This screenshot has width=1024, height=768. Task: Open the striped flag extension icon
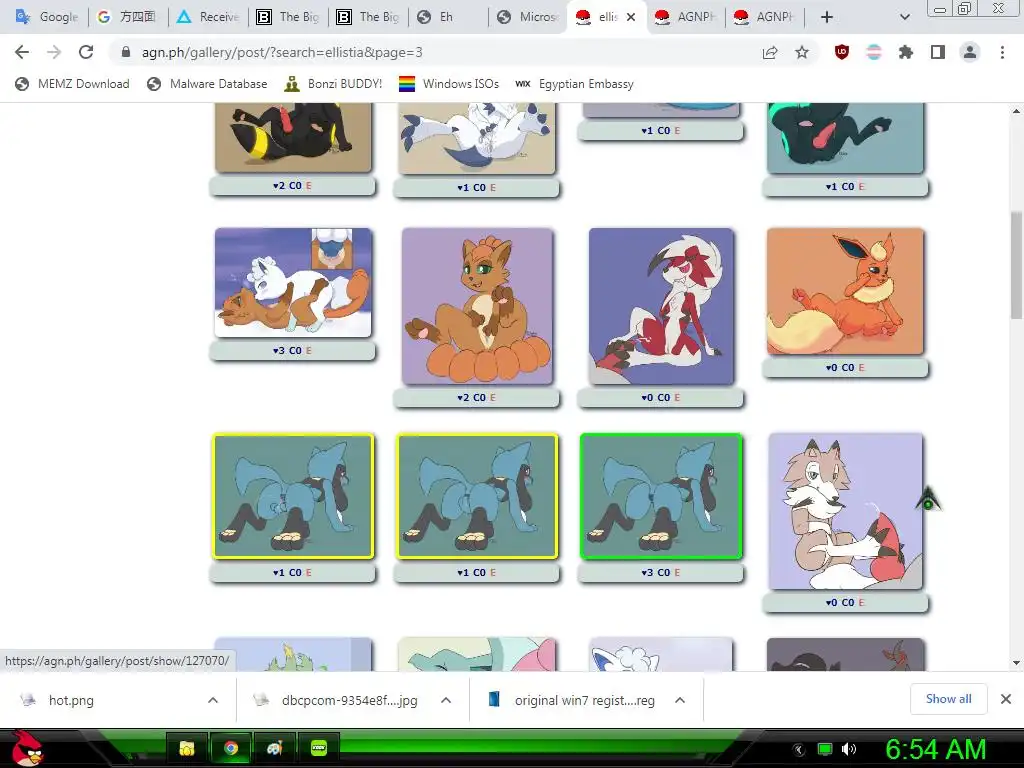click(873, 52)
